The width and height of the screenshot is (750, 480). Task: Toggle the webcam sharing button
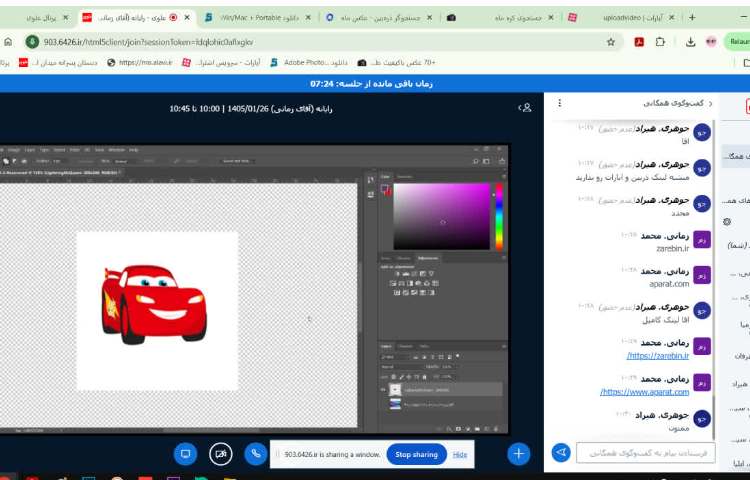221,454
